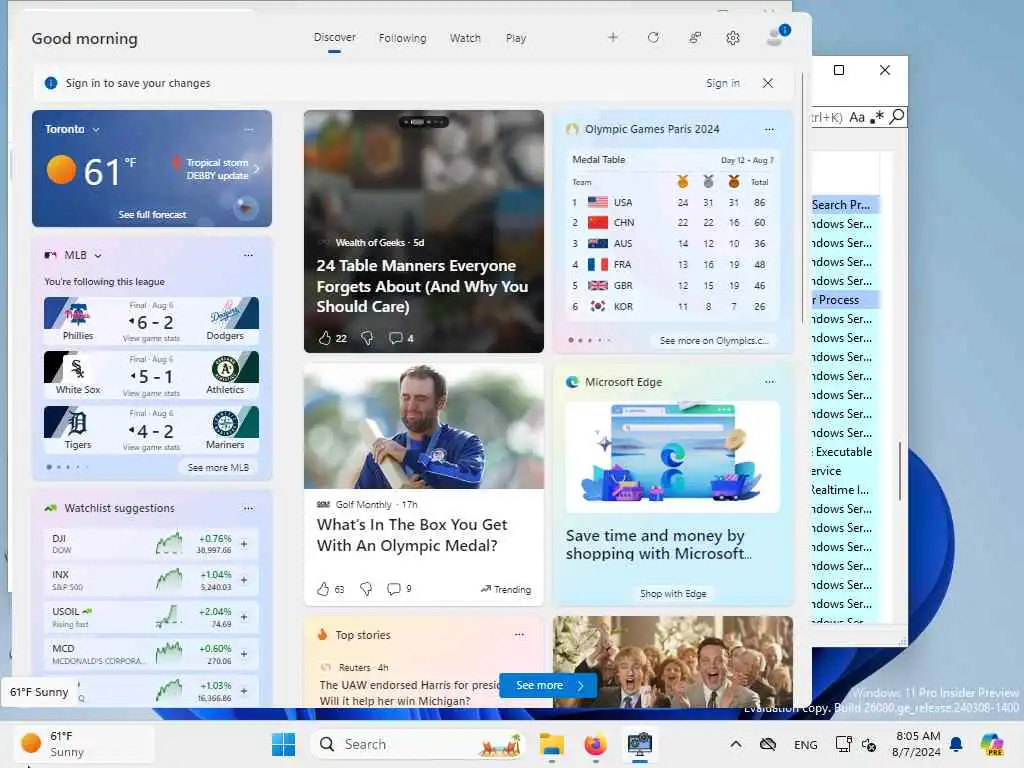Expand the Toronto location dropdown
Screen dimensions: 1024x768
[96, 129]
